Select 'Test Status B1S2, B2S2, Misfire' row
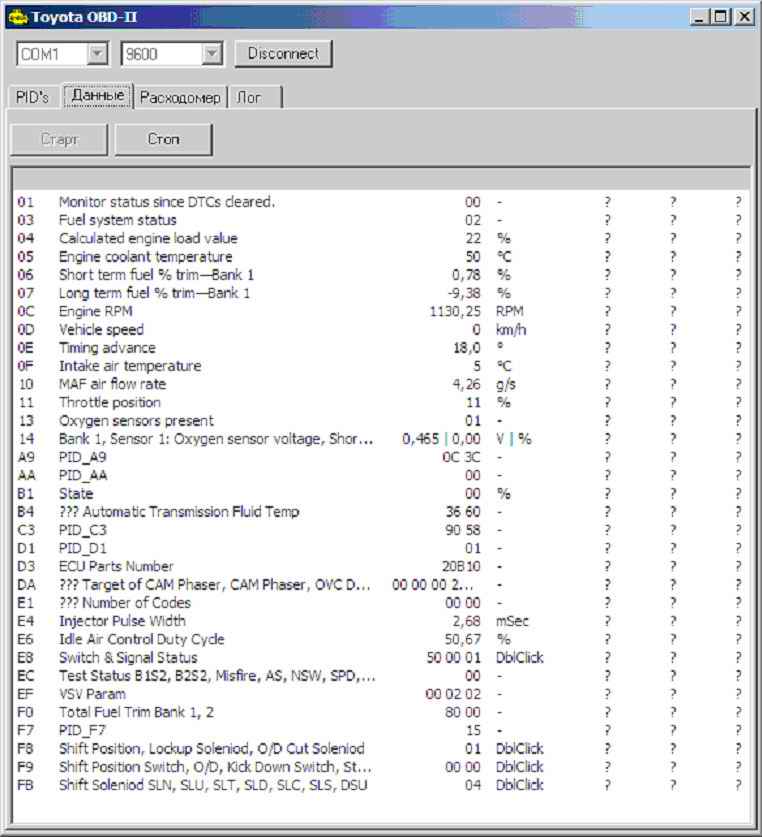Screen dimensions: 762x837 click(x=381, y=676)
